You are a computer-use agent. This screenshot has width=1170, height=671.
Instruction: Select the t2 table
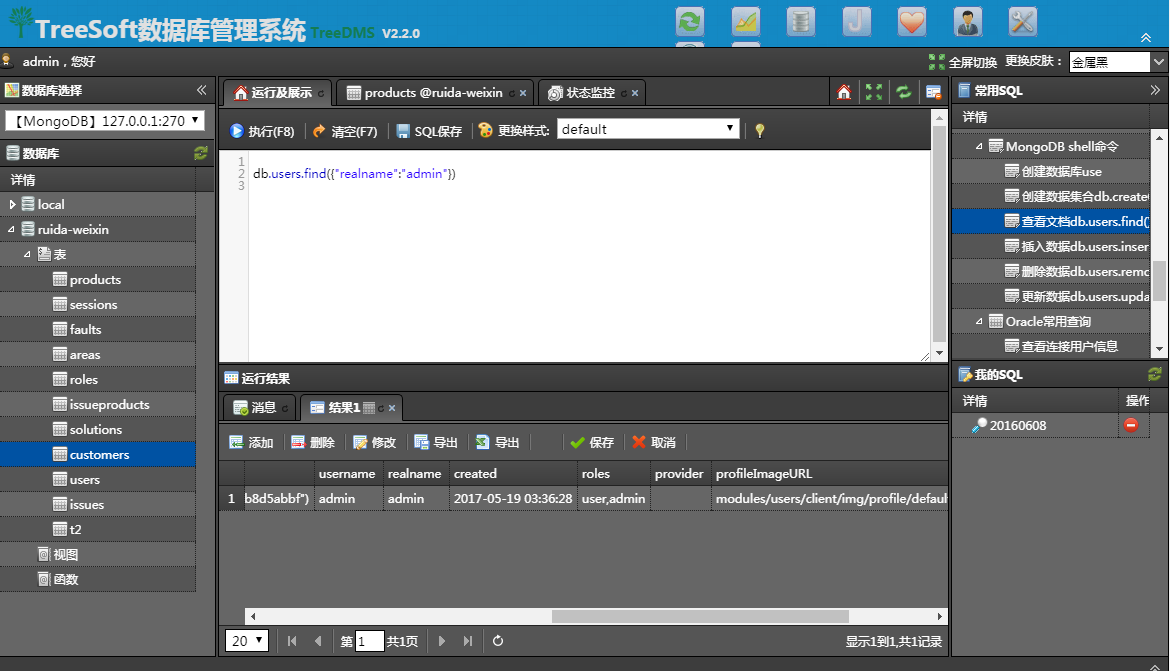[75, 530]
